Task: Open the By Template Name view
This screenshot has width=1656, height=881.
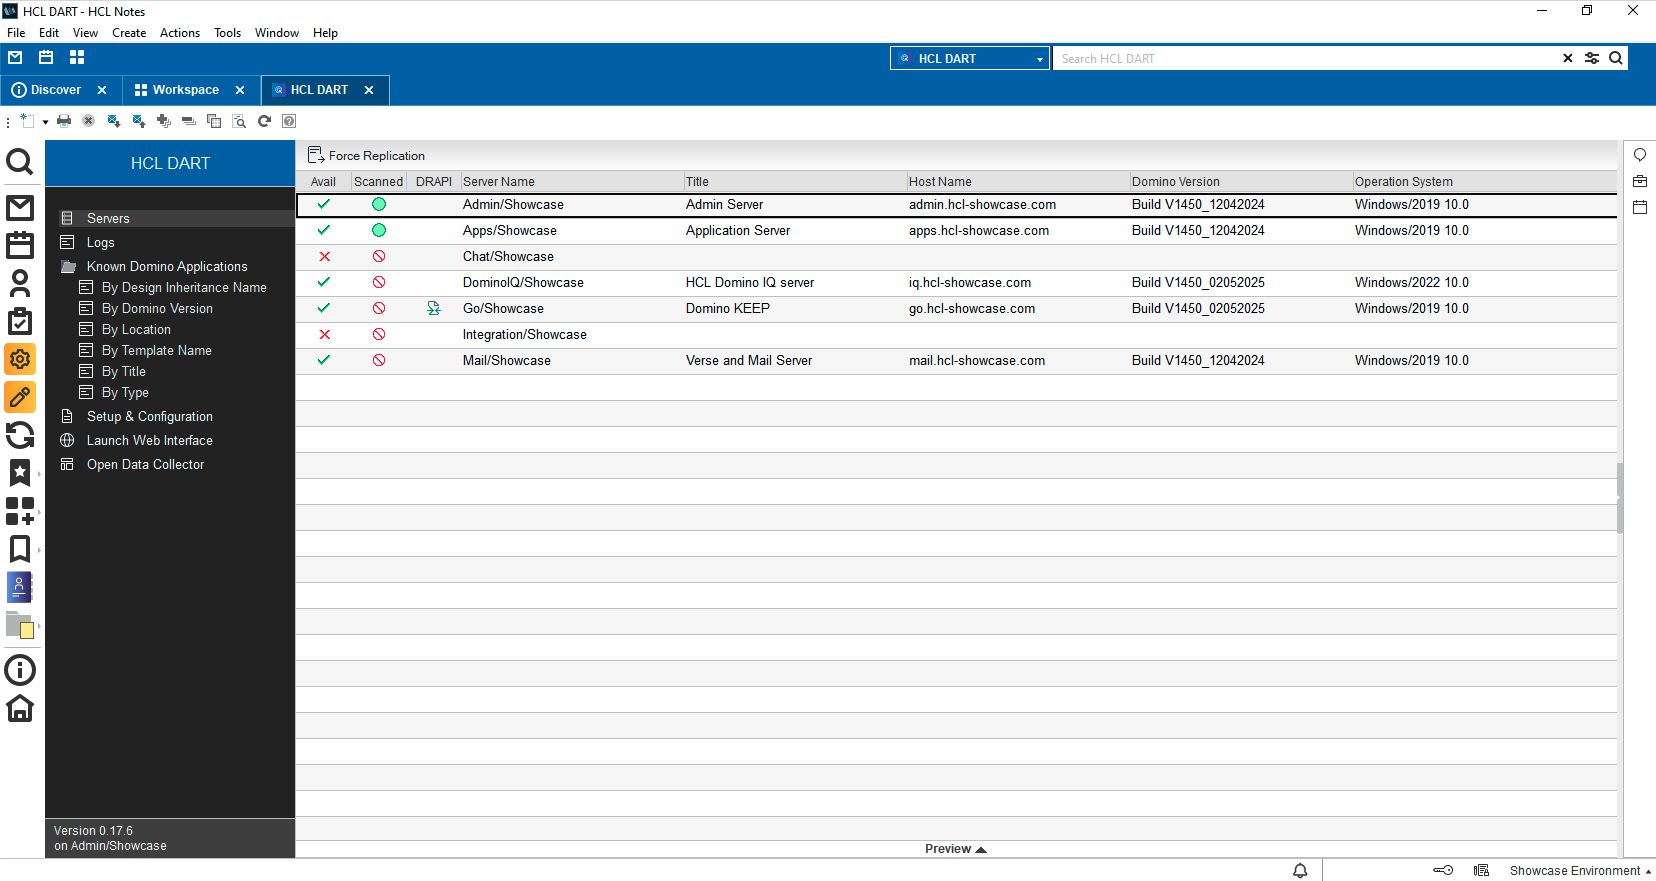Action: 157,350
